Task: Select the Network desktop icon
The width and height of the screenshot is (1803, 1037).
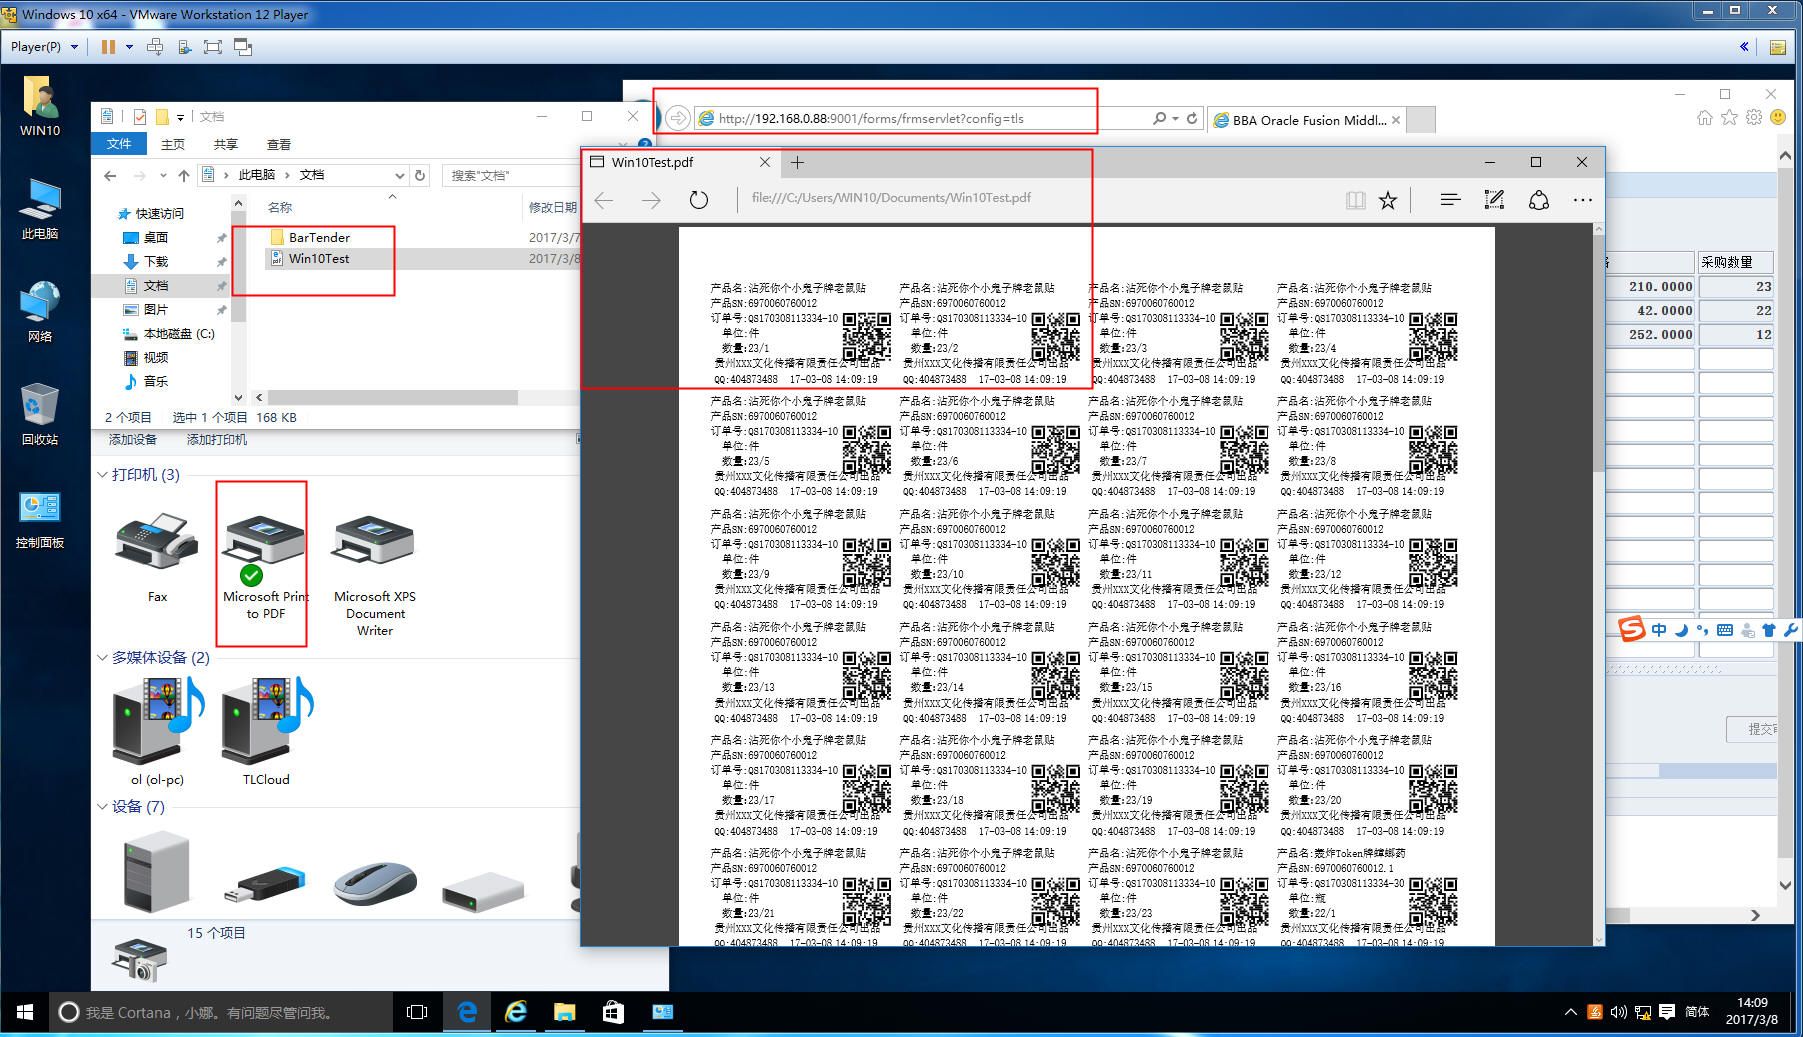Action: coord(40,312)
